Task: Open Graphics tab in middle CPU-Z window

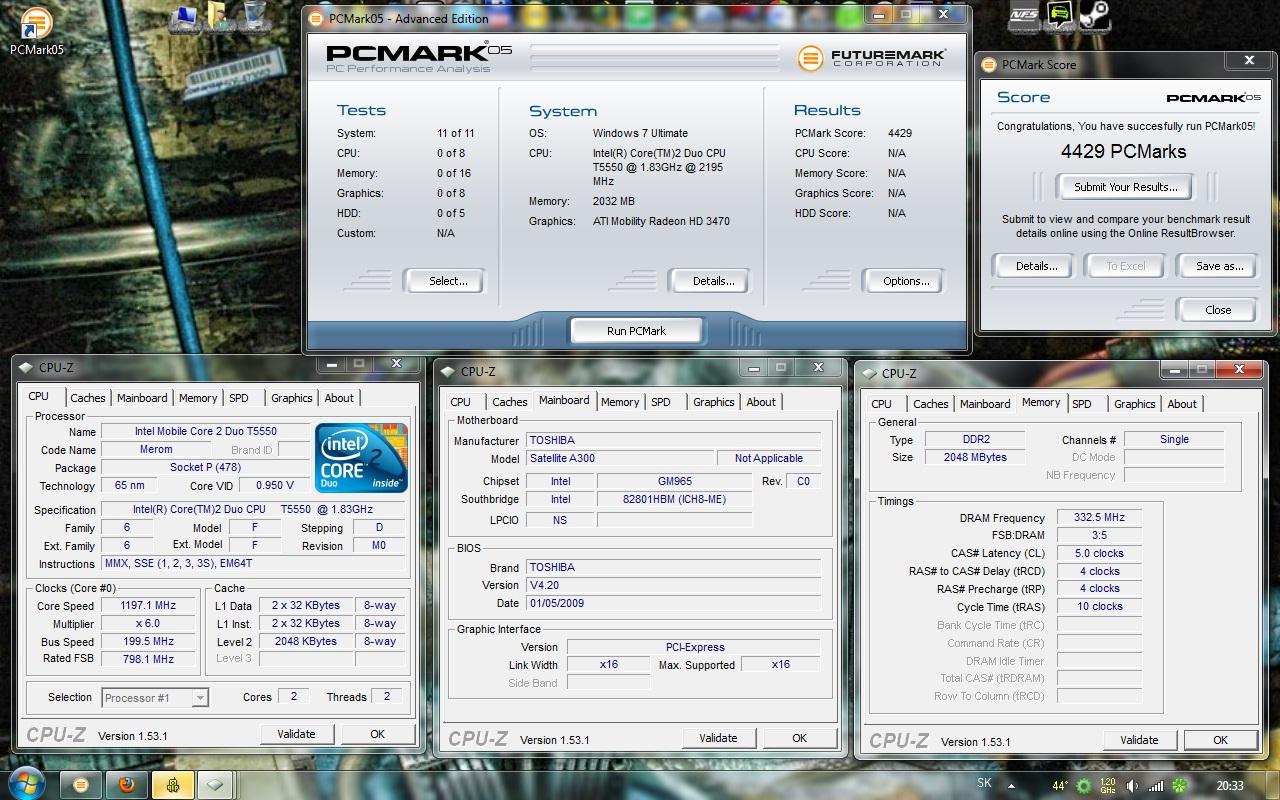Action: coord(714,402)
